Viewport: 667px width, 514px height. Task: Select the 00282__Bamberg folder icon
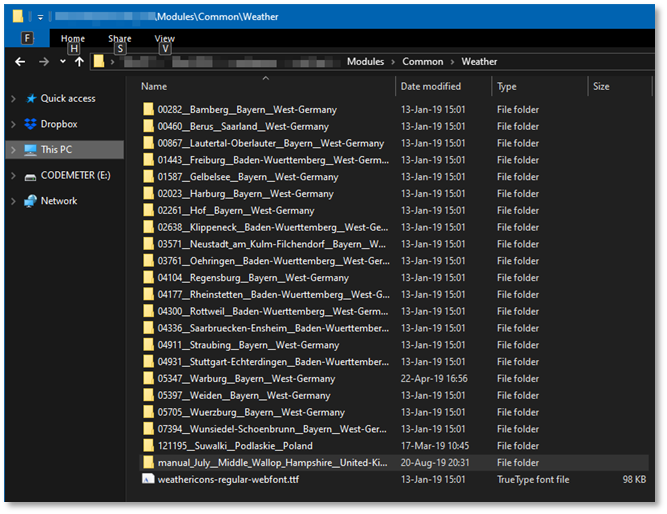click(x=148, y=110)
